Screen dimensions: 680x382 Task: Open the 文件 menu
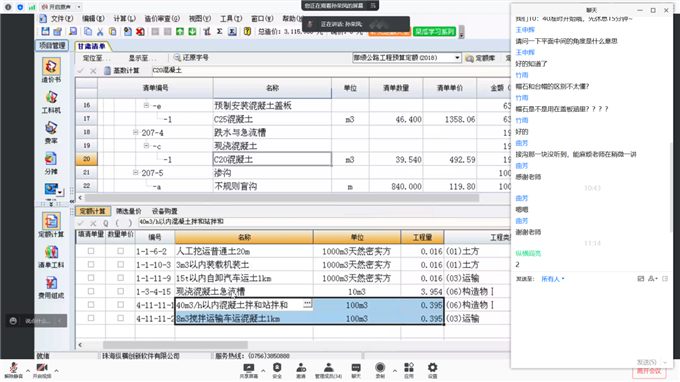(62, 19)
